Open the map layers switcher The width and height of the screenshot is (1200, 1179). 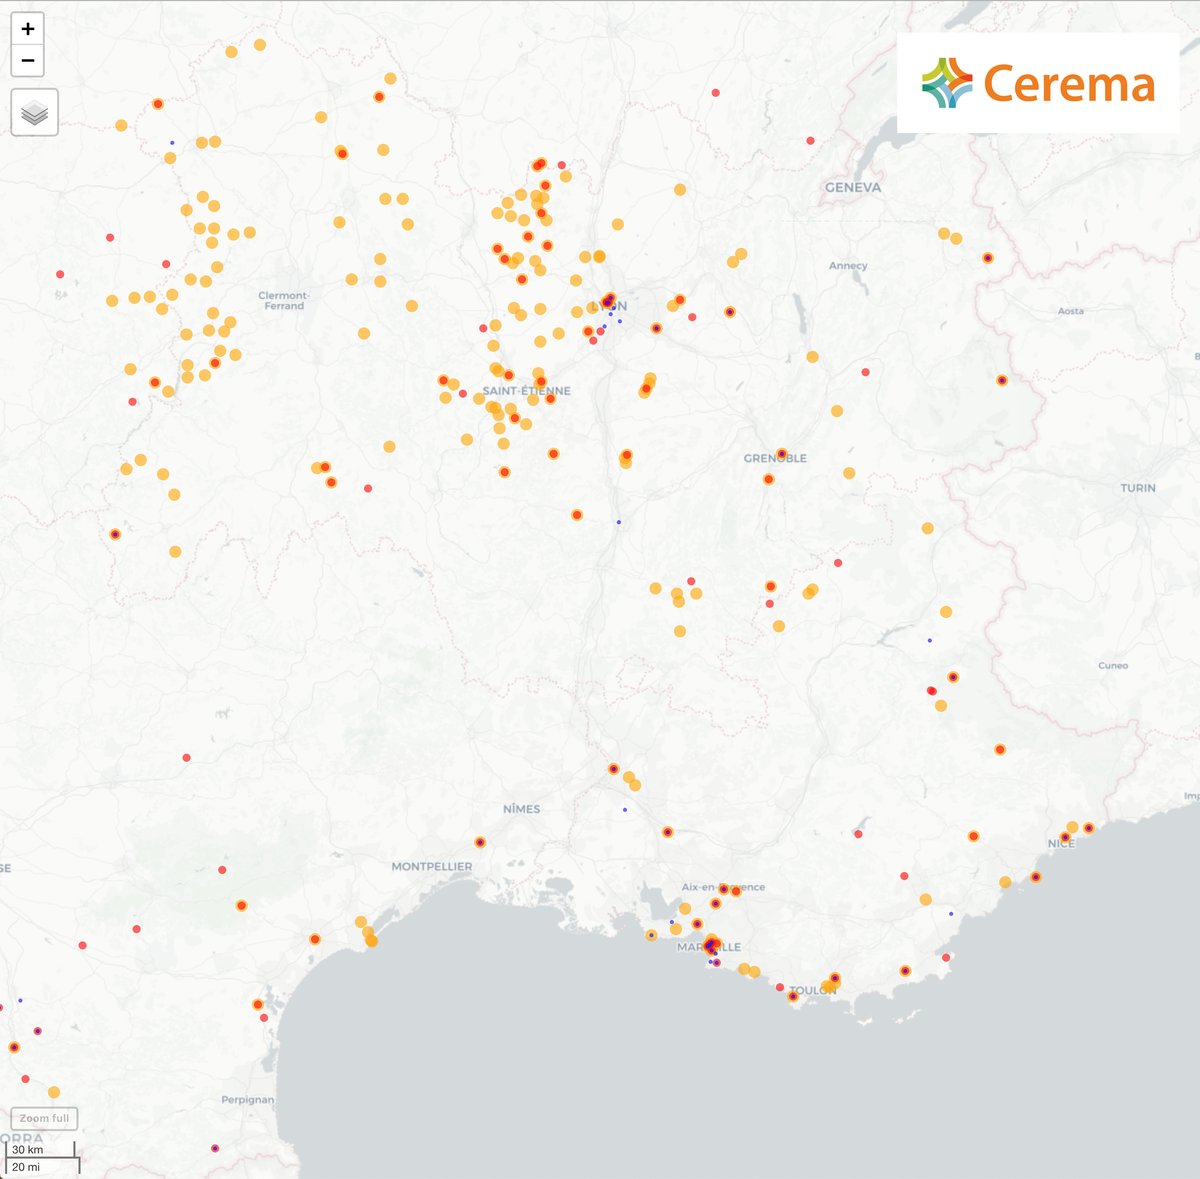[35, 113]
